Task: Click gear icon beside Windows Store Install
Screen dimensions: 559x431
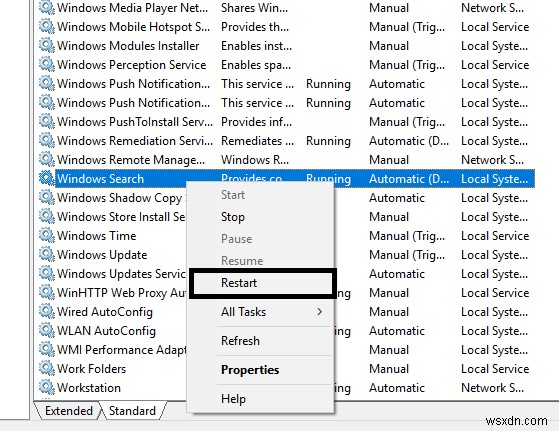Action: pos(46,216)
